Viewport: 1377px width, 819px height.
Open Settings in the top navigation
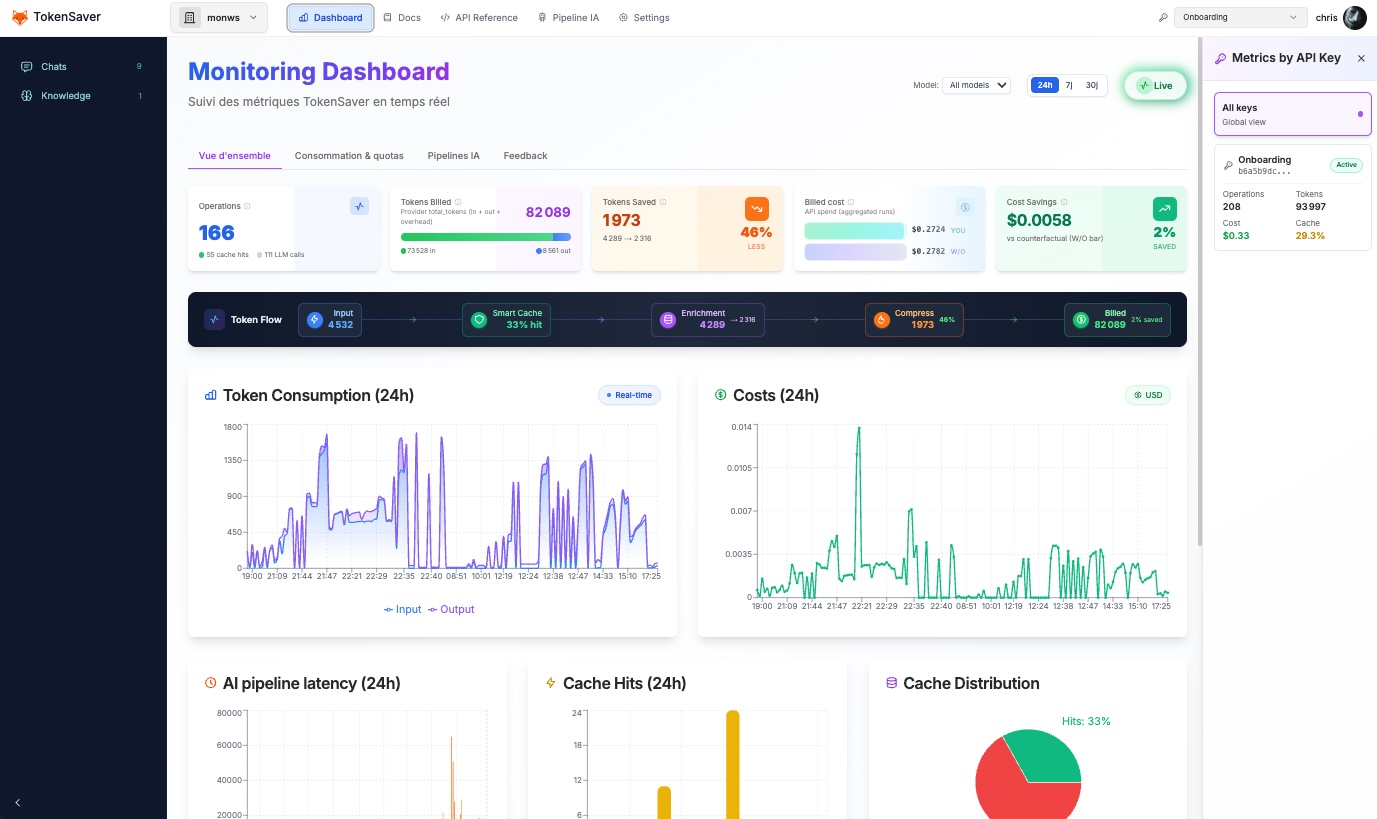(x=644, y=18)
